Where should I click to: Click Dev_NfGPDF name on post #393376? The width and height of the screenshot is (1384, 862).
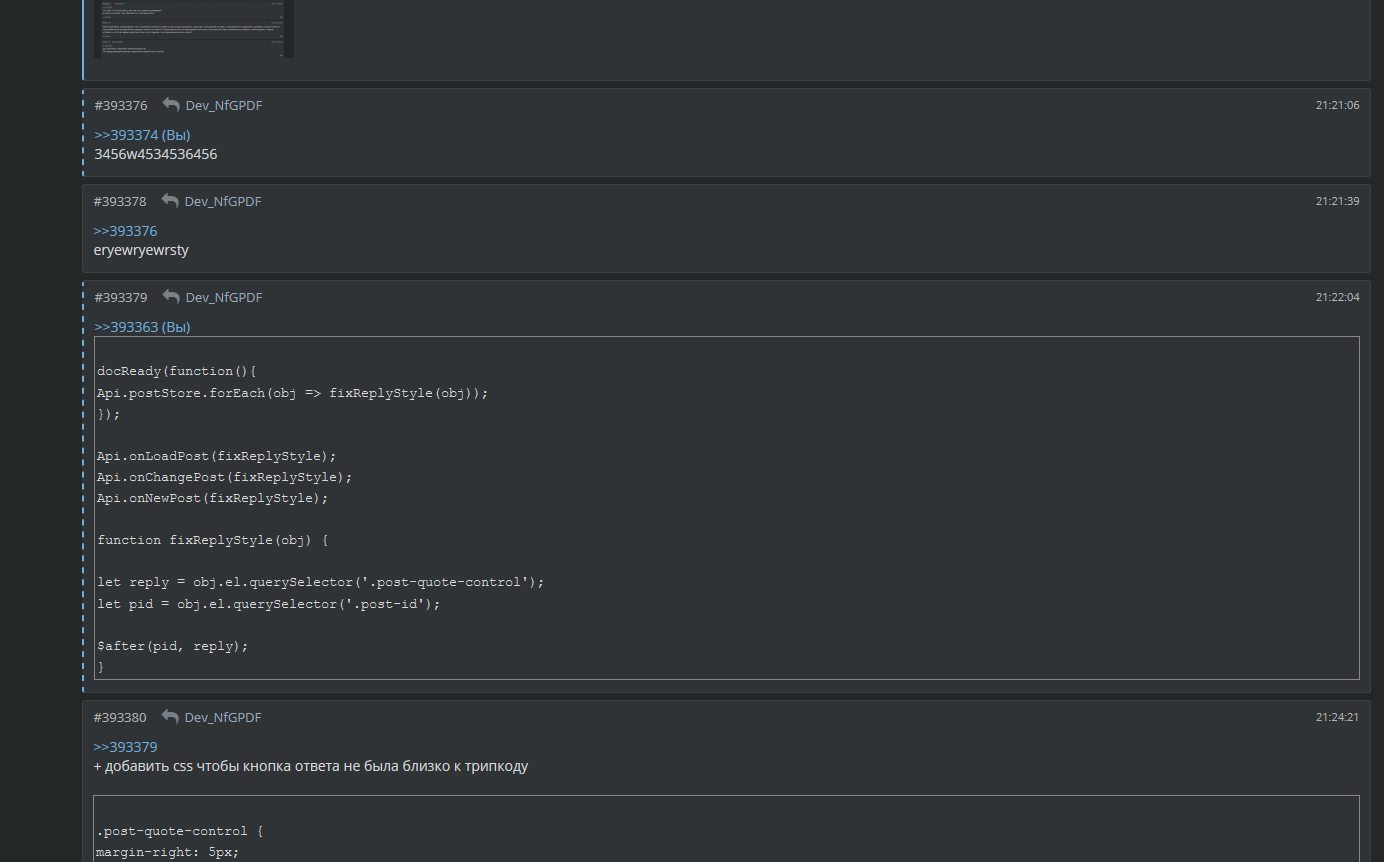[224, 105]
